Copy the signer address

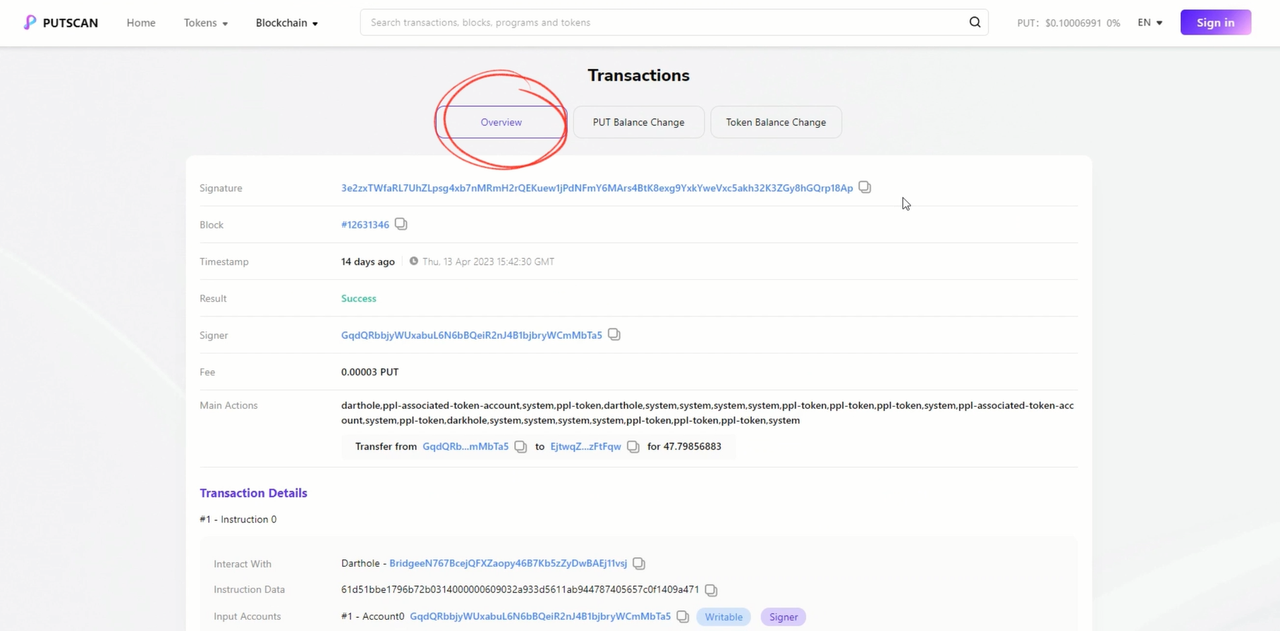point(614,335)
